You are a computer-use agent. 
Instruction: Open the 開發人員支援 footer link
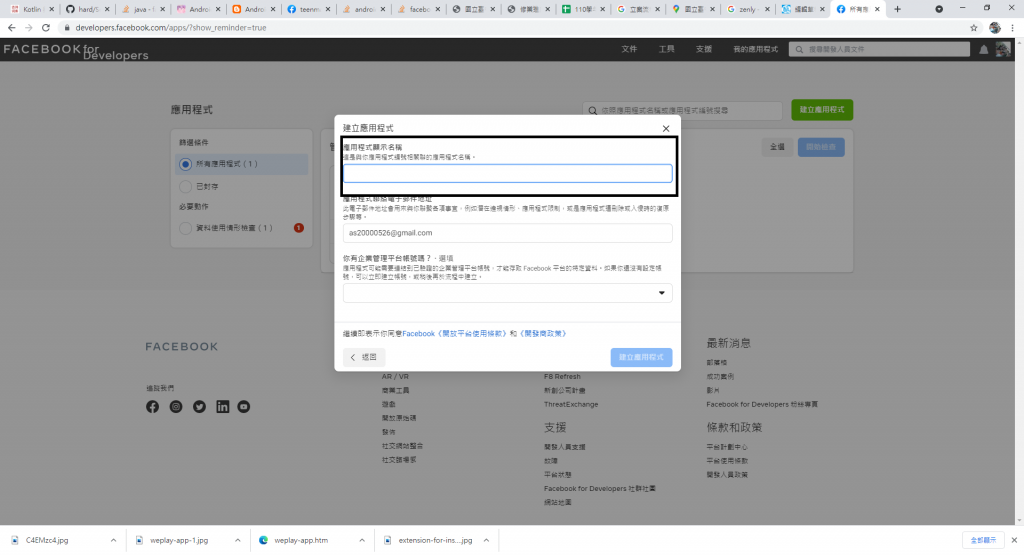pos(564,447)
